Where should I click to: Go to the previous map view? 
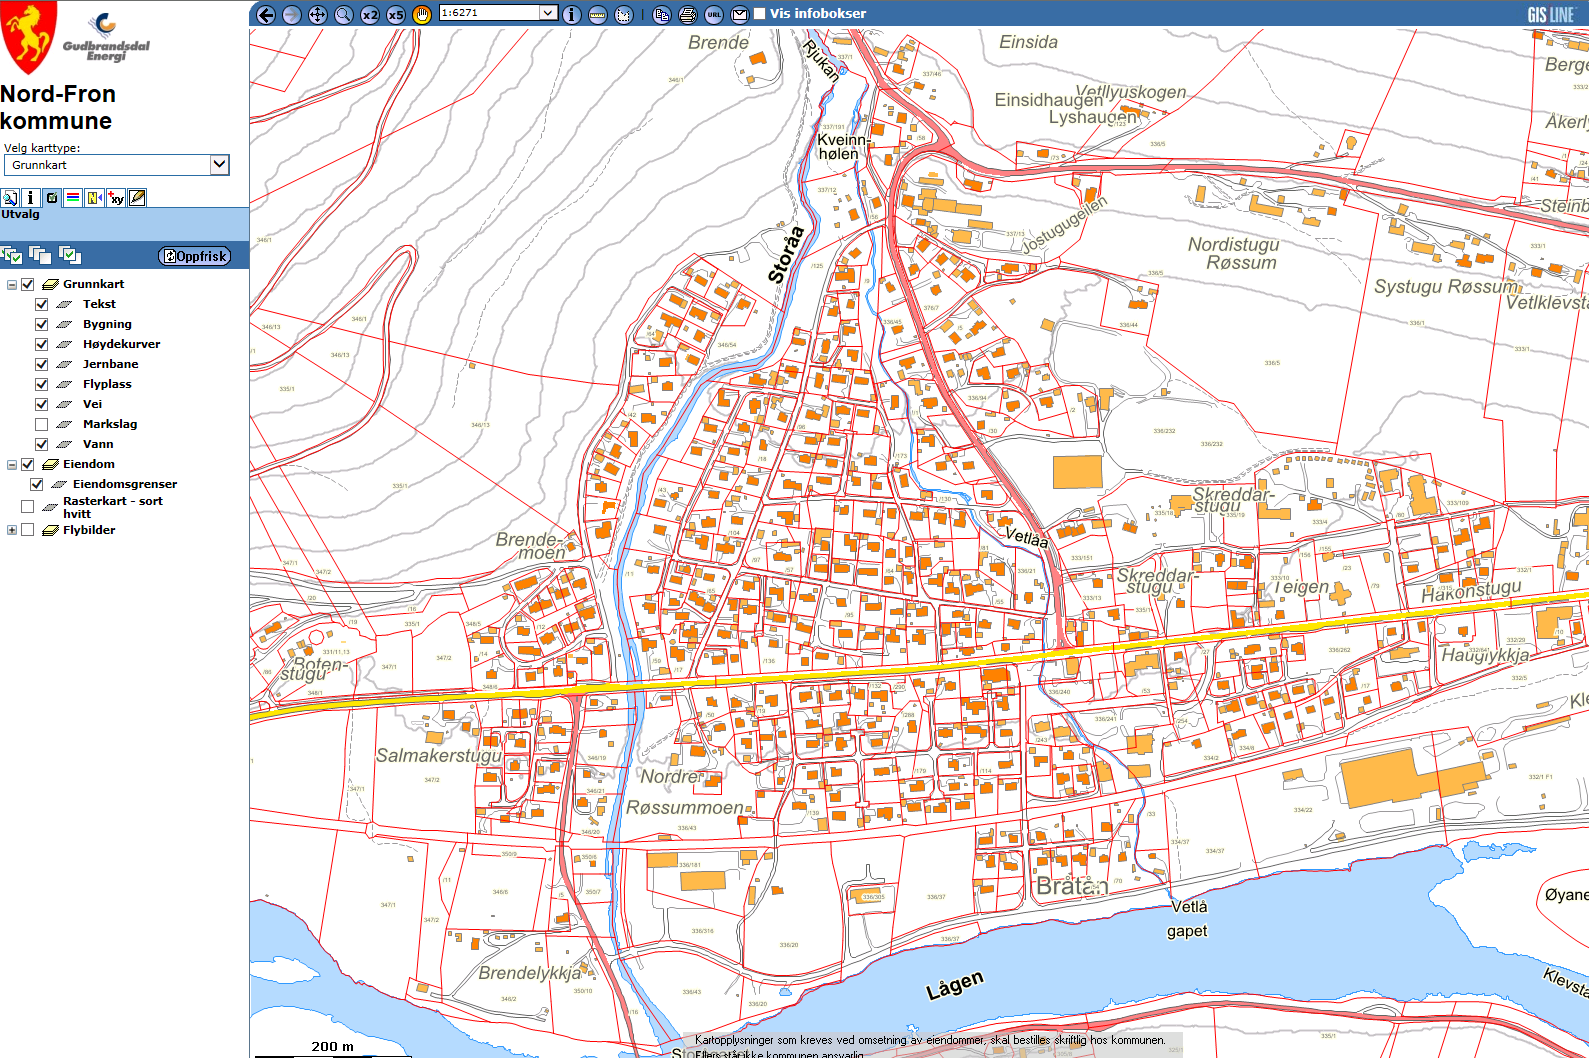266,14
